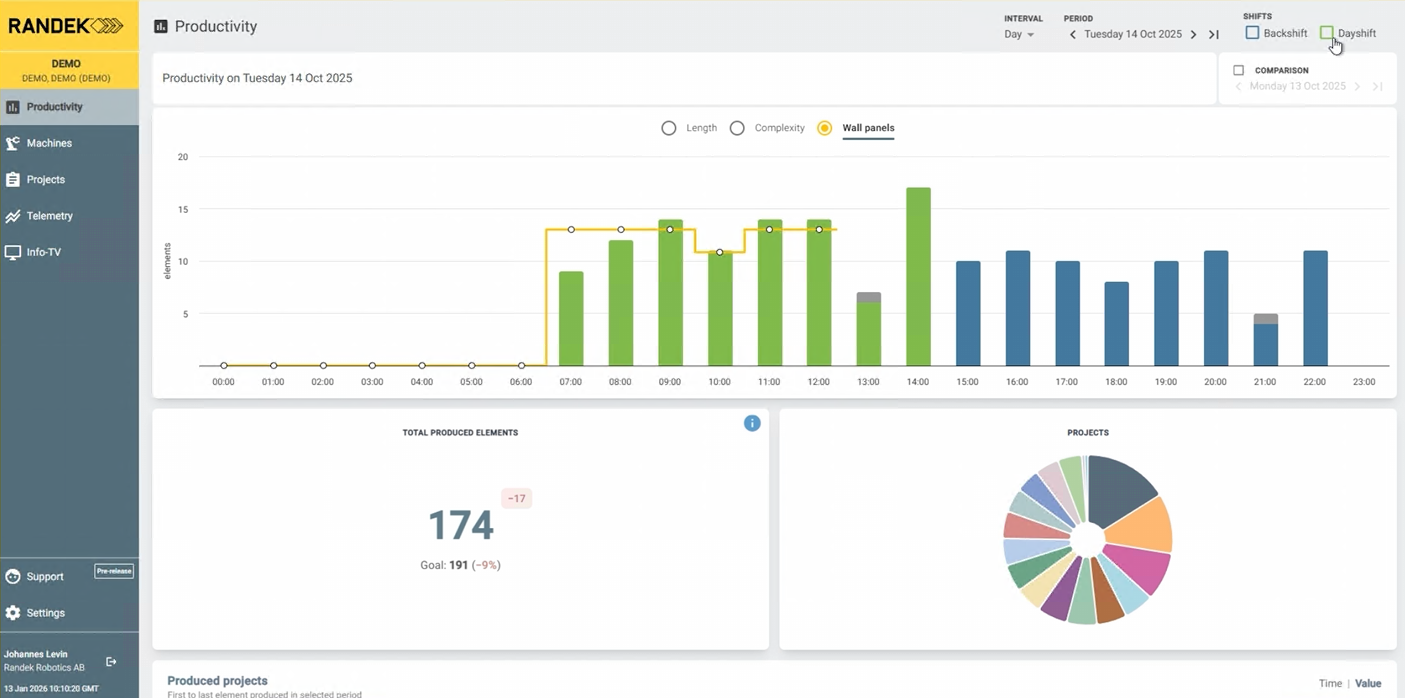
Task: Open the Telemetry sidebar item
Action: [x=69, y=216]
